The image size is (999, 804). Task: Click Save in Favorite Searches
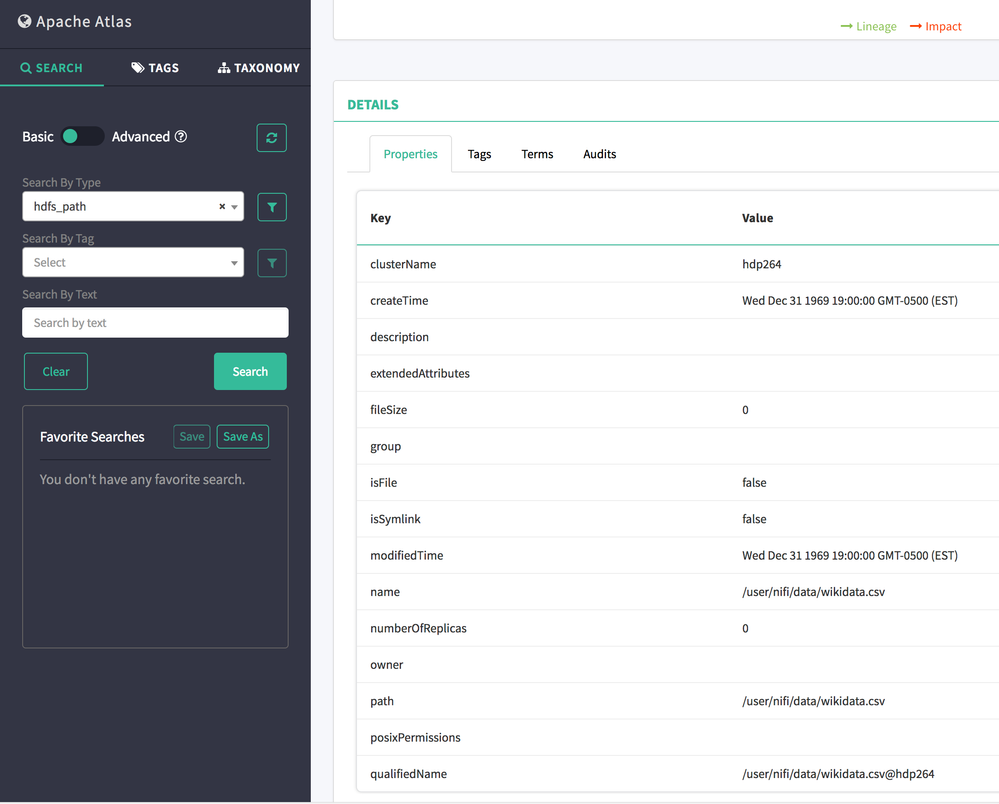(192, 436)
